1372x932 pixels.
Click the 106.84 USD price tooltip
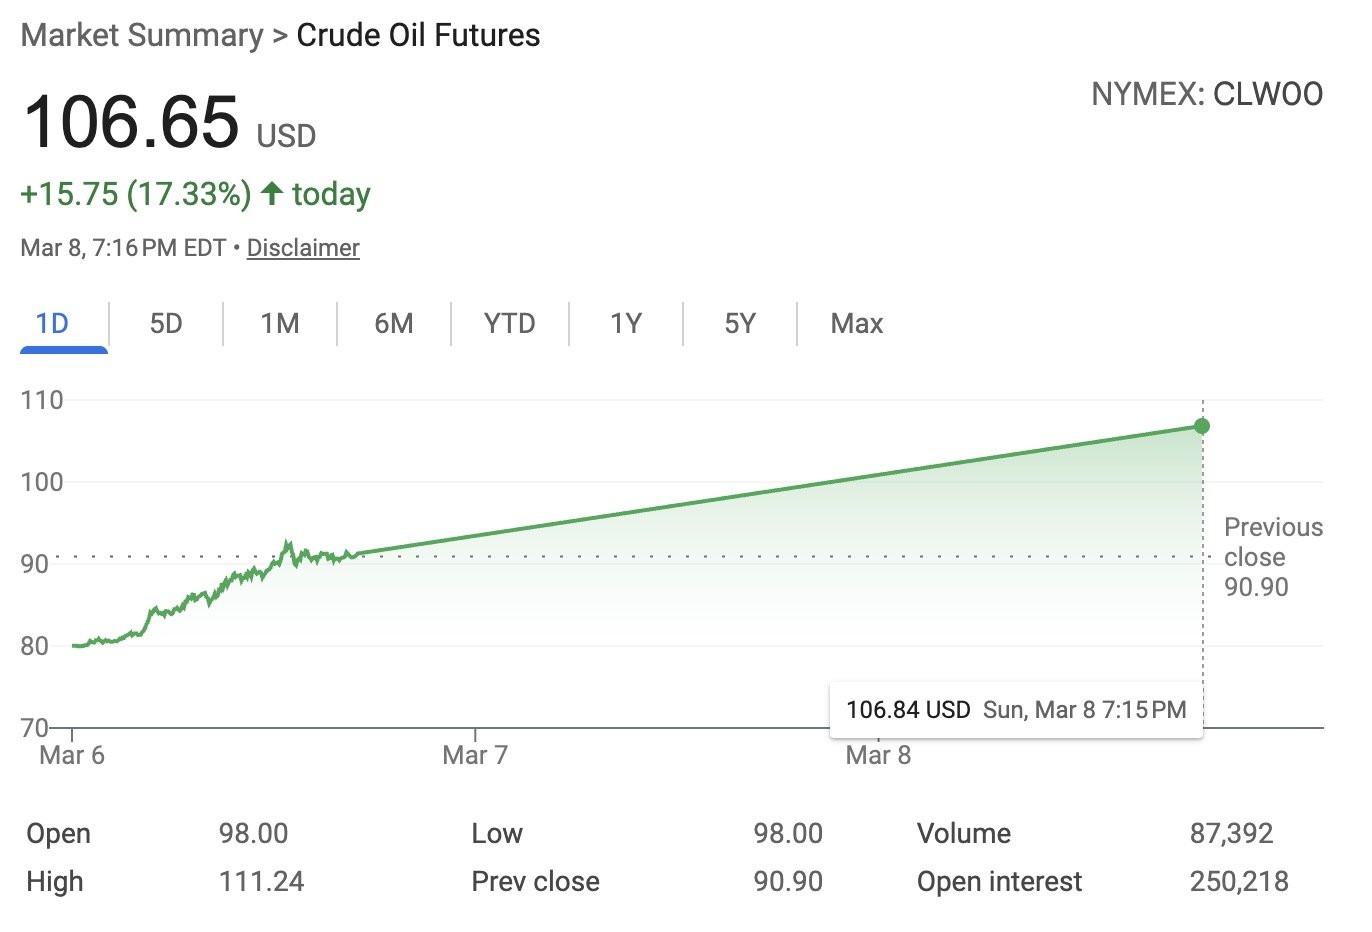pyautogui.click(x=1016, y=709)
